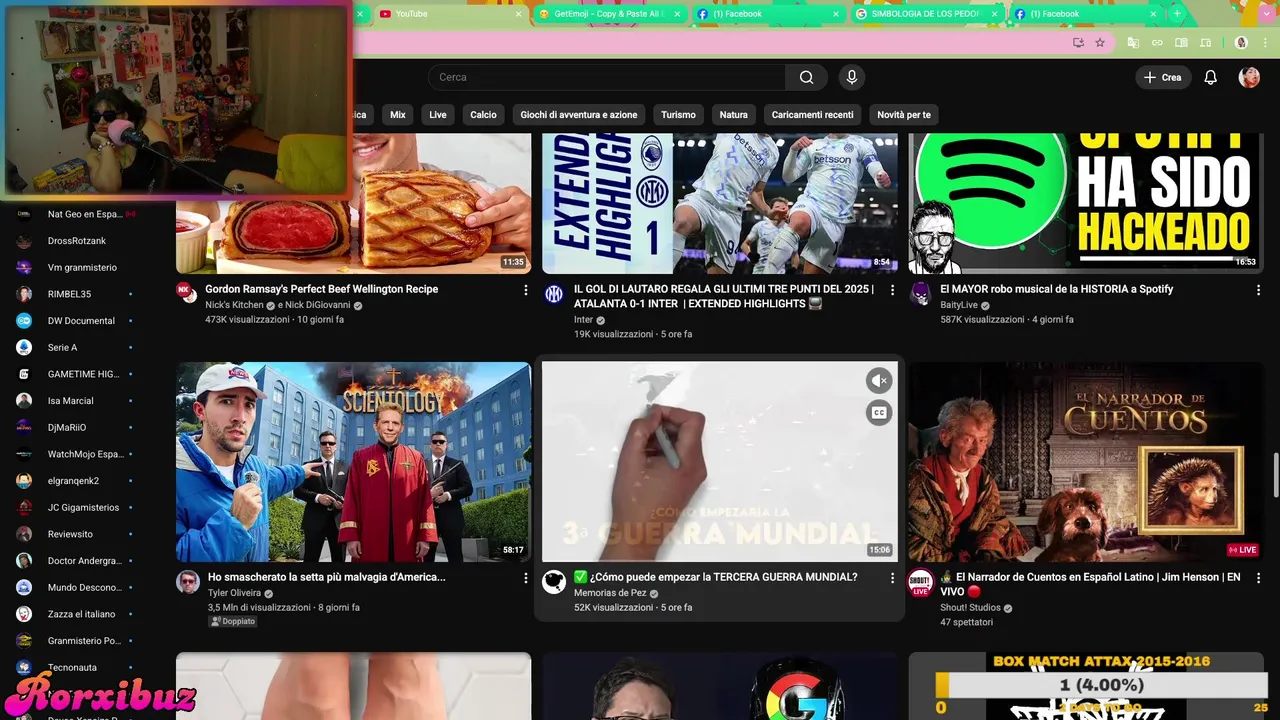Open options menu for Ho smascherato la setta video
1280x720 pixels.
526,578
